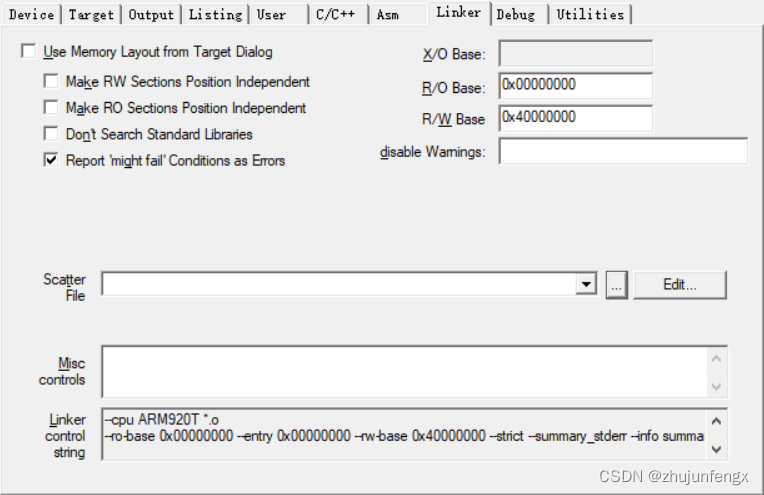Viewport: 764px width, 495px height.
Task: Click the Scatter File path box
Action: point(339,284)
